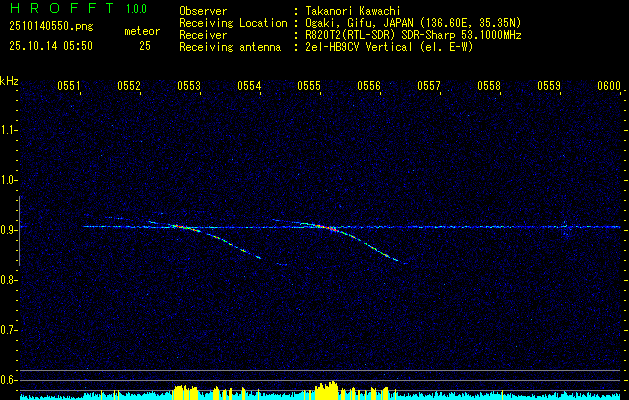Click the R820T2(RTL-SDR) SDR-Sharp receiver text
The width and height of the screenshot is (629, 400).
414,35
